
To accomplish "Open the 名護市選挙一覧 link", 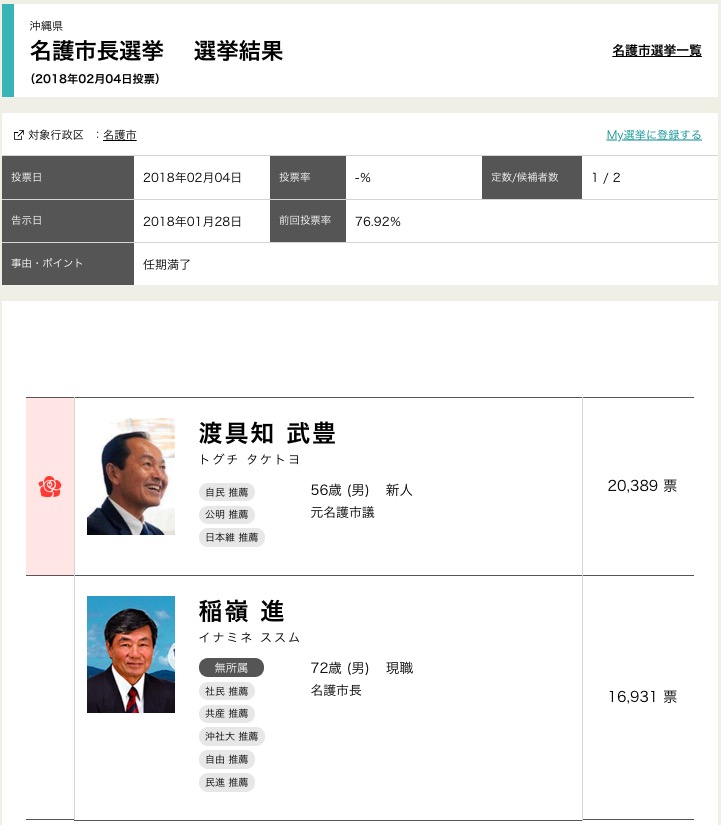I will (x=656, y=50).
